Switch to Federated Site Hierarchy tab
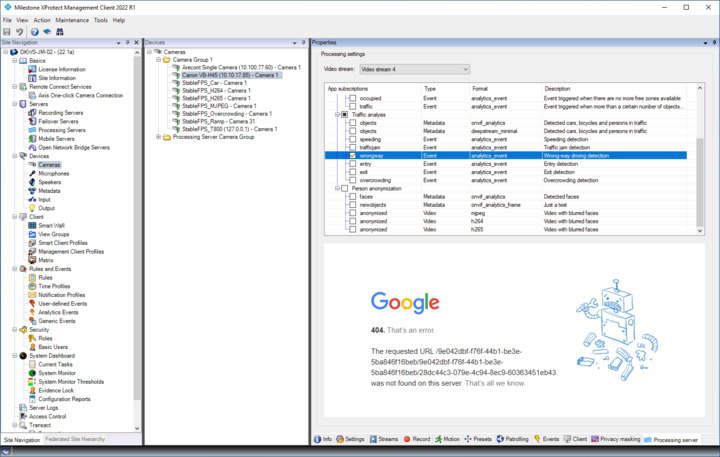 (x=78, y=439)
